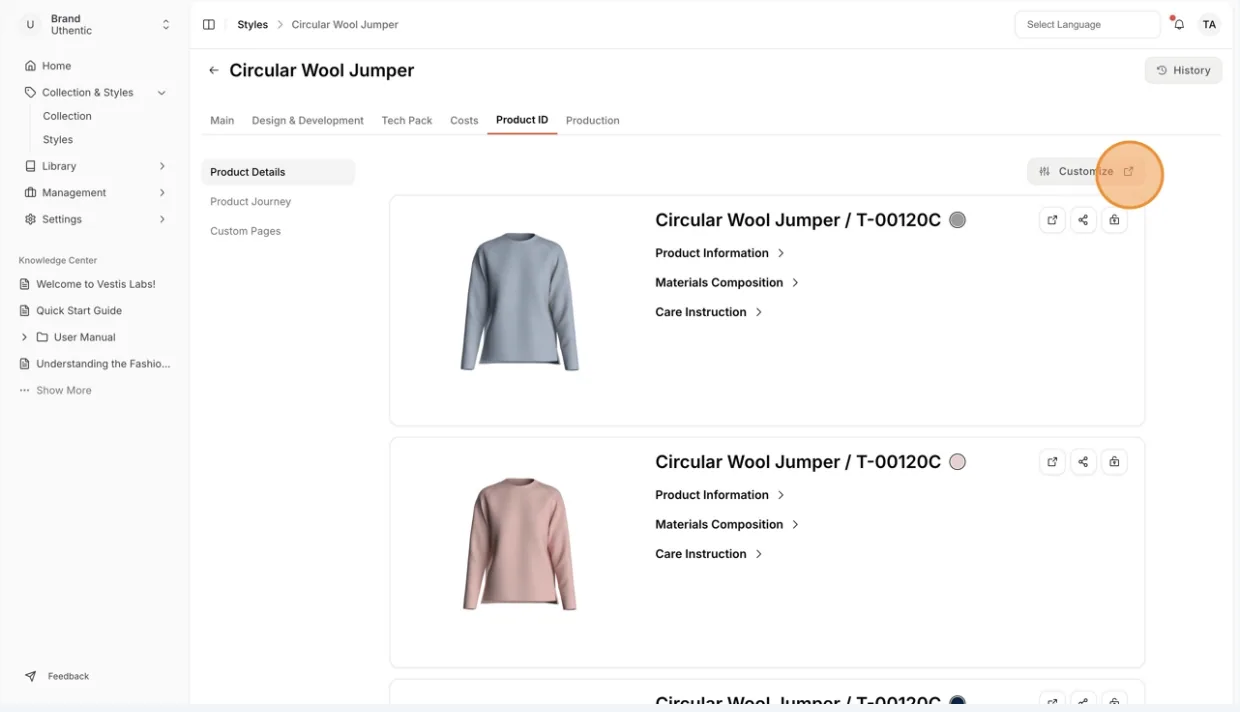Screen dimensions: 1240x712
Task: Open the Tech Pack tab
Action: 407,121
